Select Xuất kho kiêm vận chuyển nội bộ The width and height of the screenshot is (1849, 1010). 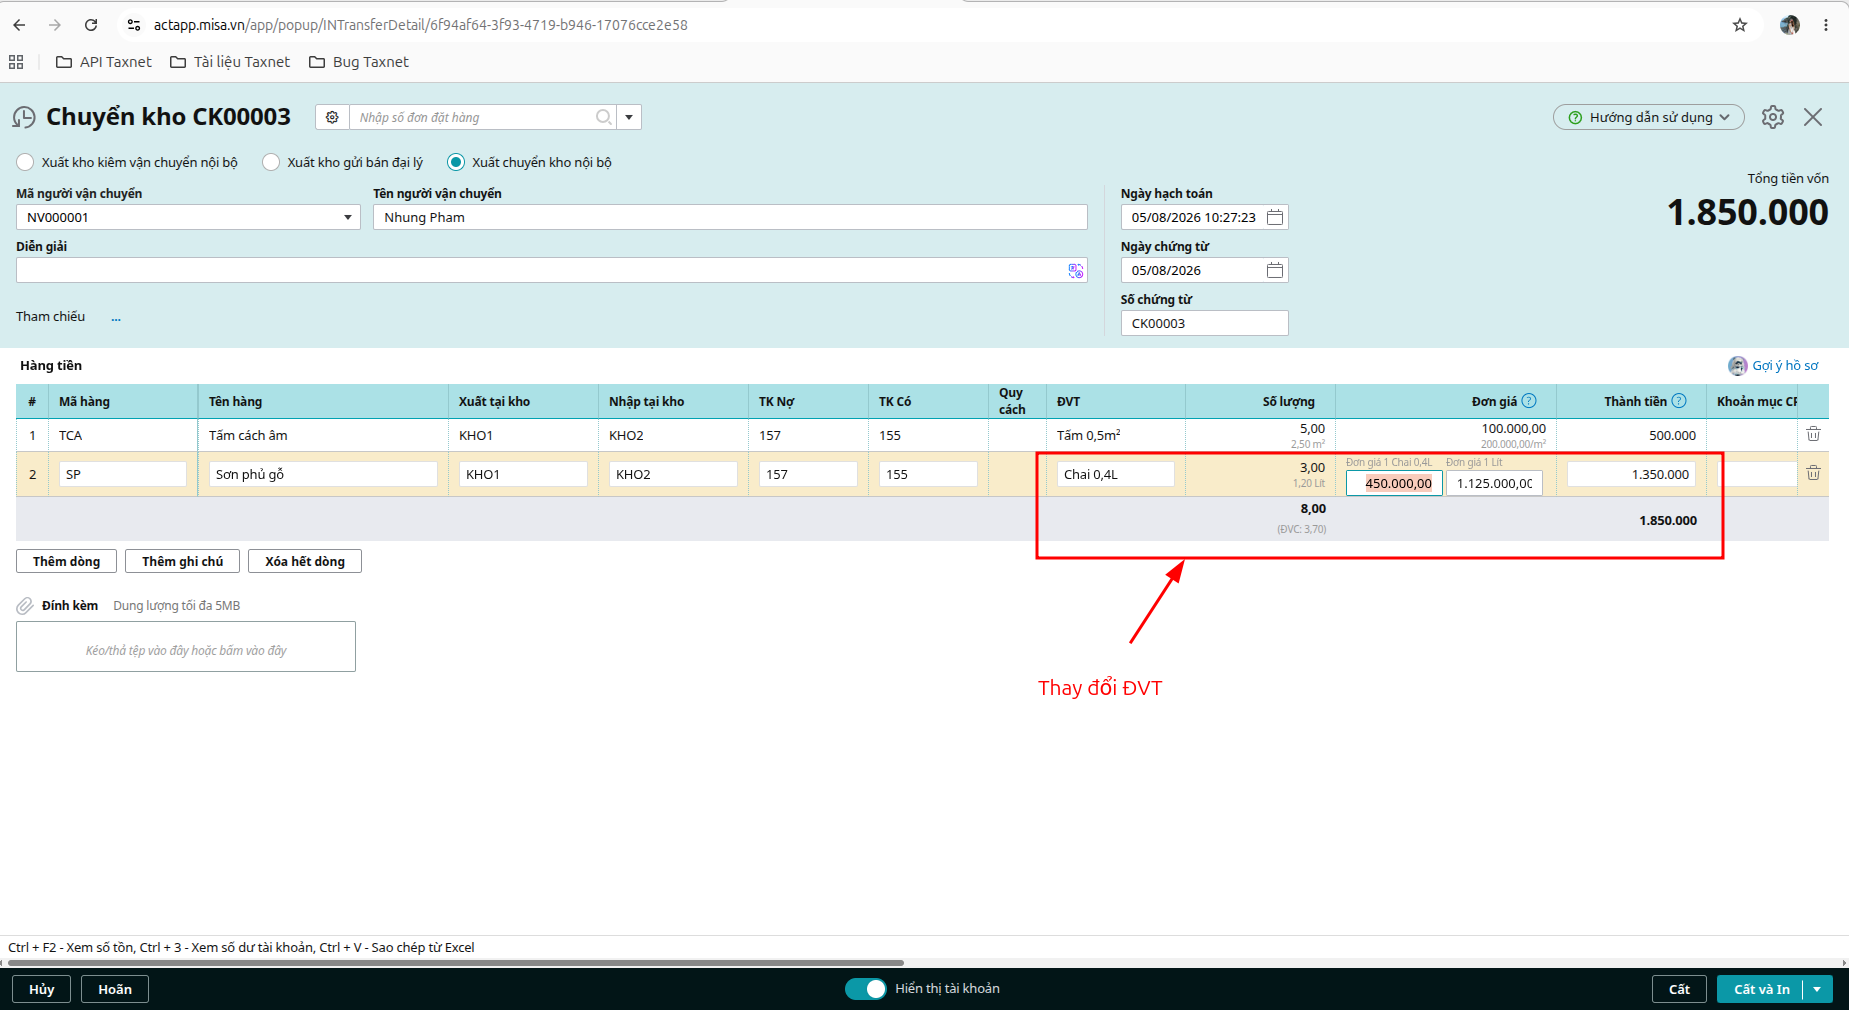[25, 162]
